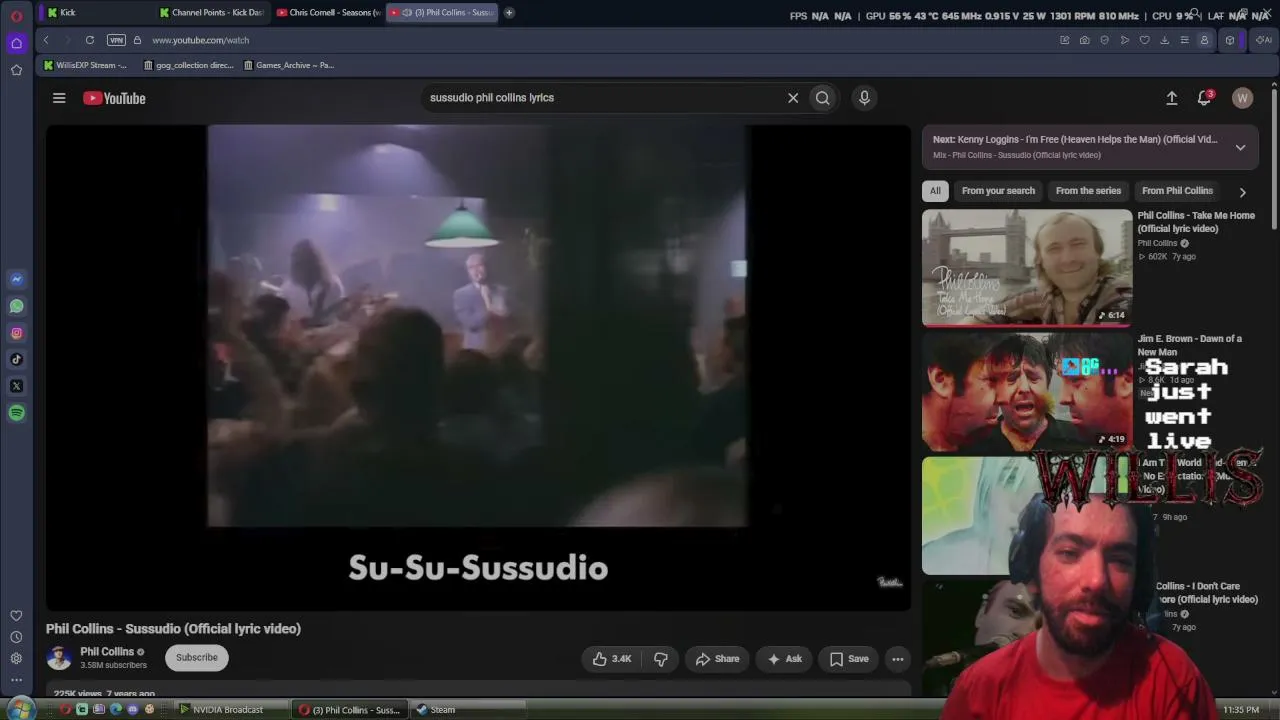1280x720 pixels.
Task: Open Games_Archive bookmark
Action: click(x=289, y=65)
